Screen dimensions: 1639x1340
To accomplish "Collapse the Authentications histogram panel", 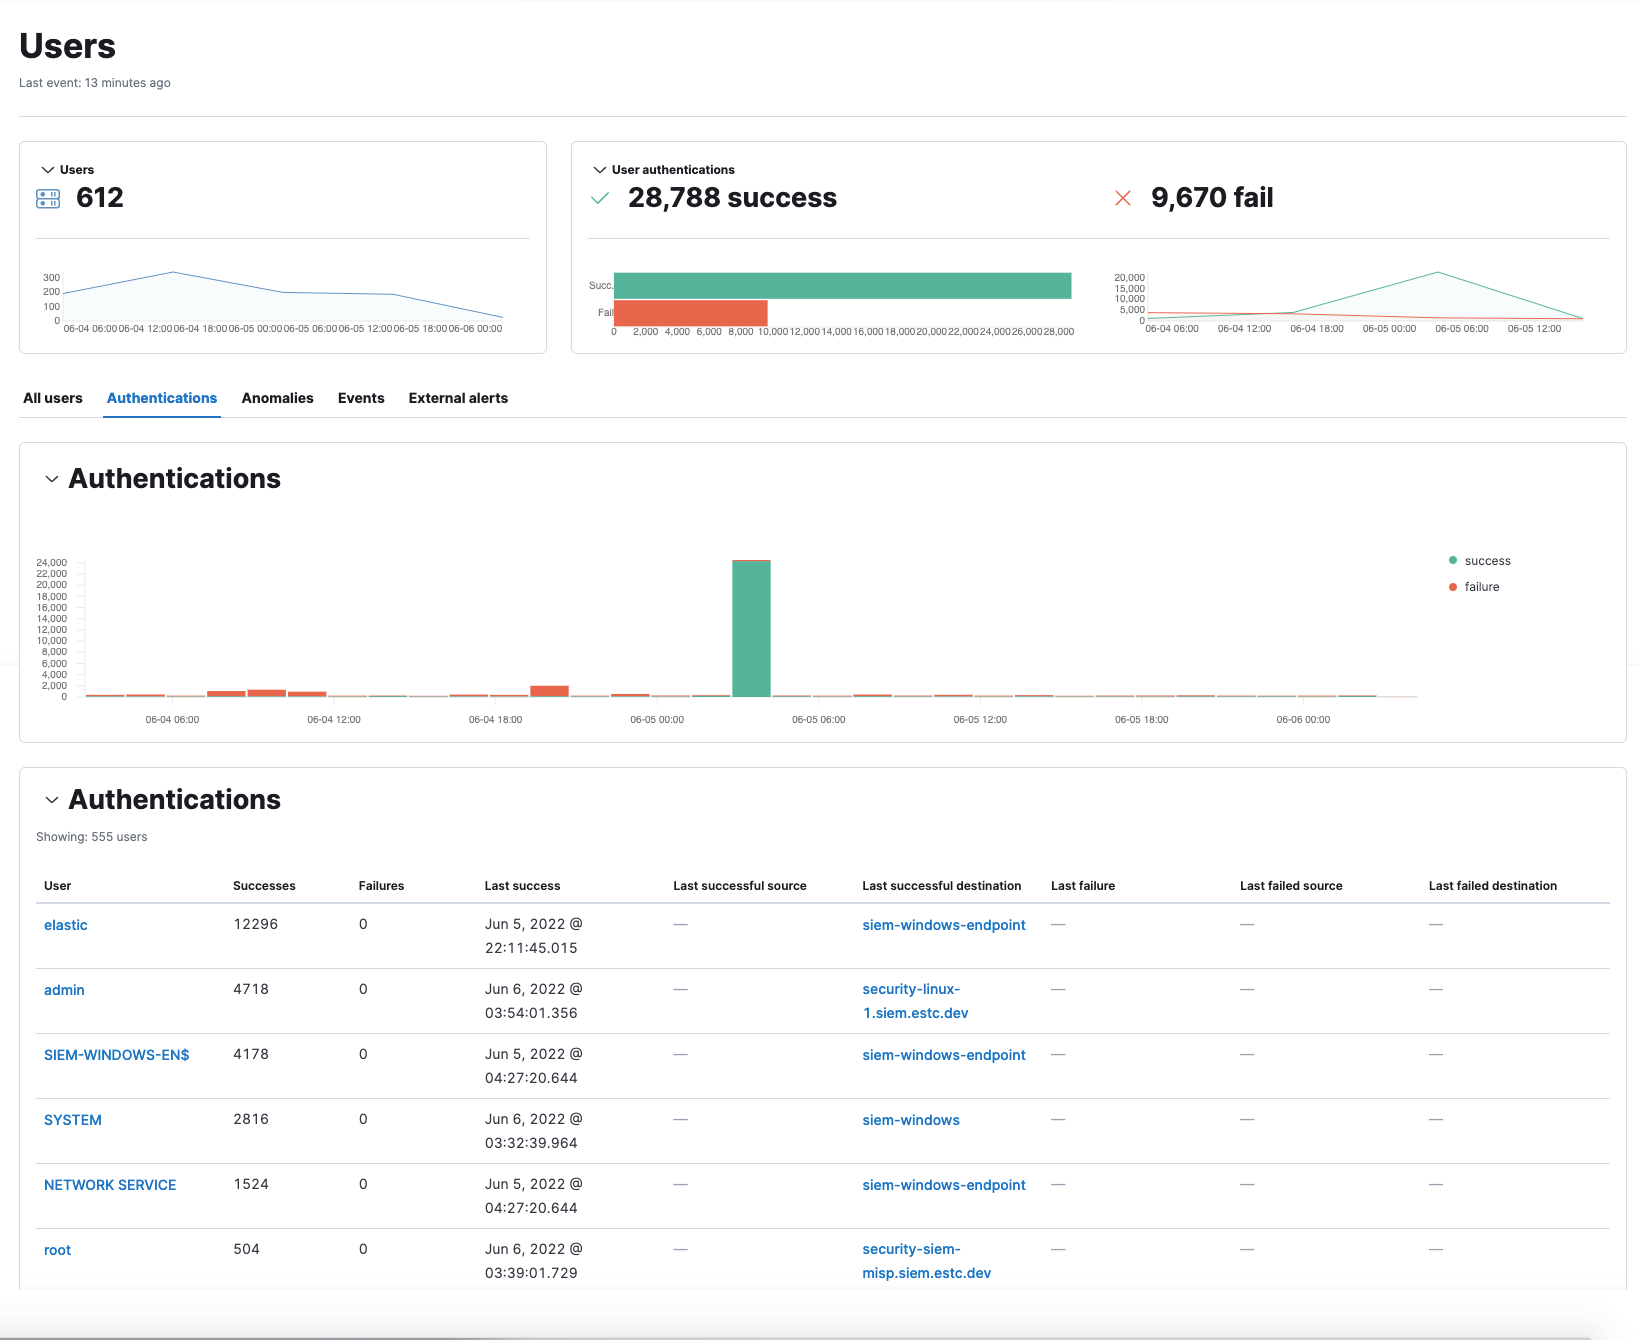I will (x=52, y=480).
